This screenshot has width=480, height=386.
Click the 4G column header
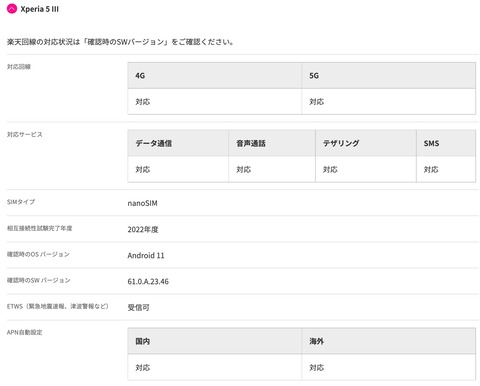pos(214,76)
